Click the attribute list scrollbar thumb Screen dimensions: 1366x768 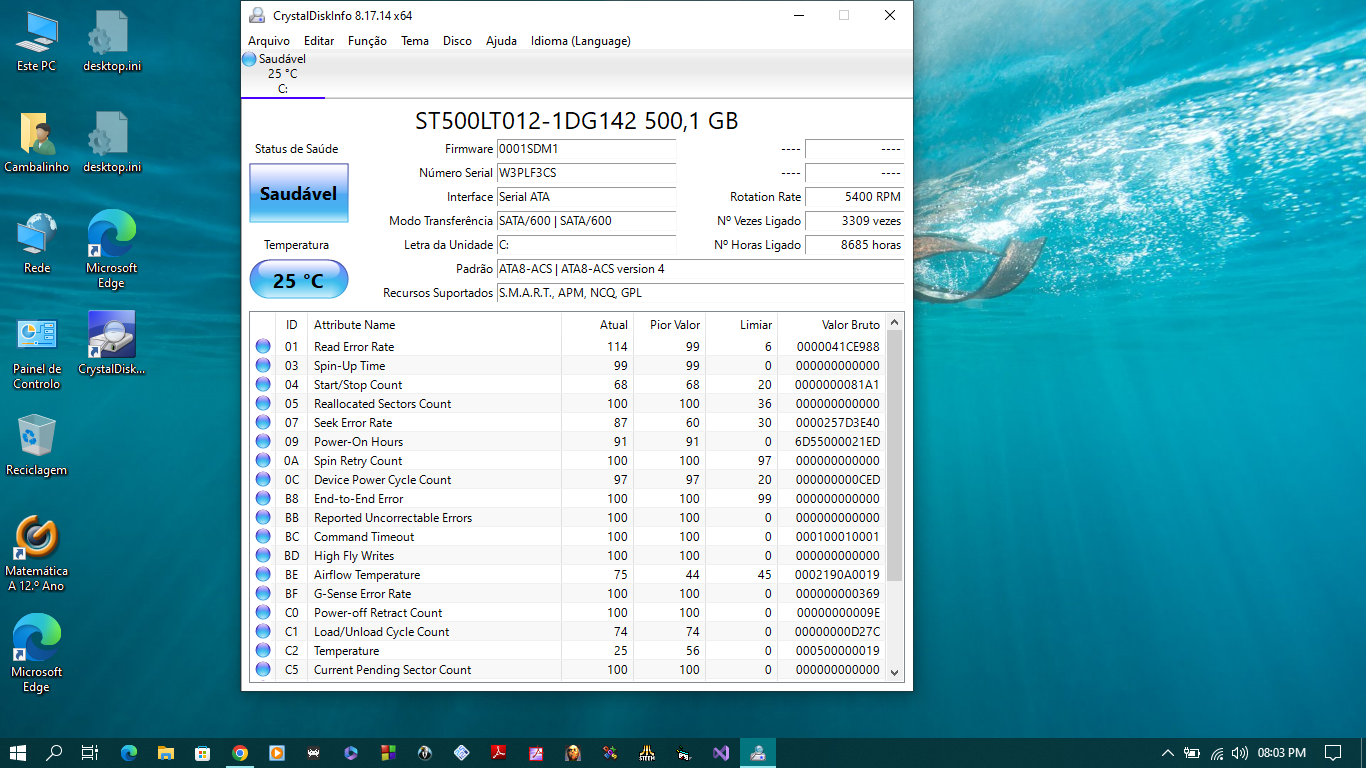(895, 456)
